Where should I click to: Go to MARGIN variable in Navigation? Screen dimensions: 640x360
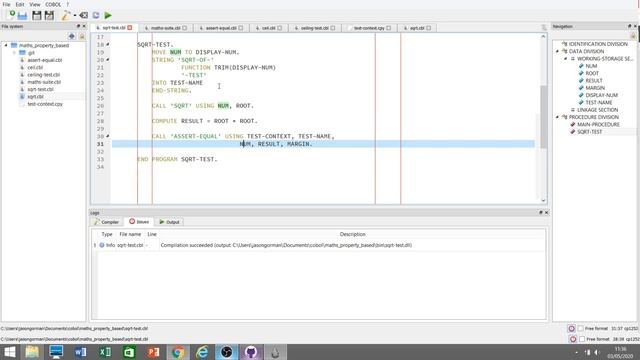(595, 88)
